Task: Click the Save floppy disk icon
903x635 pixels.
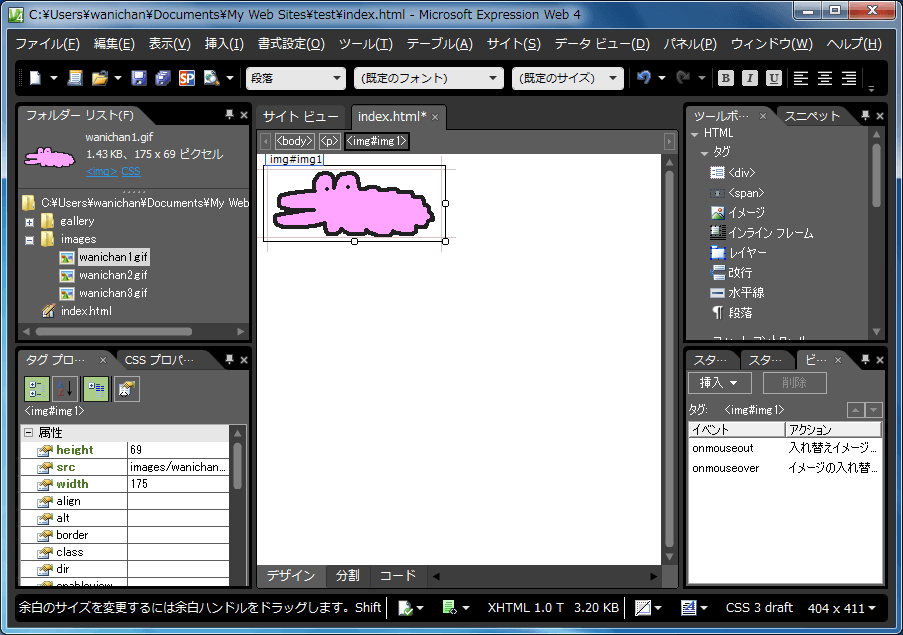Action: [x=139, y=78]
